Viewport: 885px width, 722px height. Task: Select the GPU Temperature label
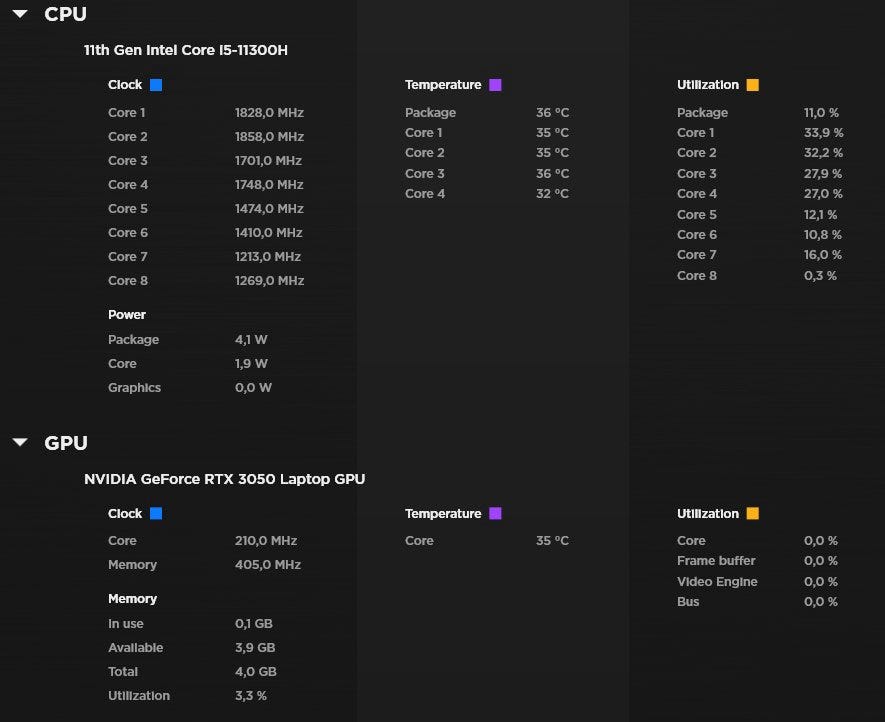[443, 513]
